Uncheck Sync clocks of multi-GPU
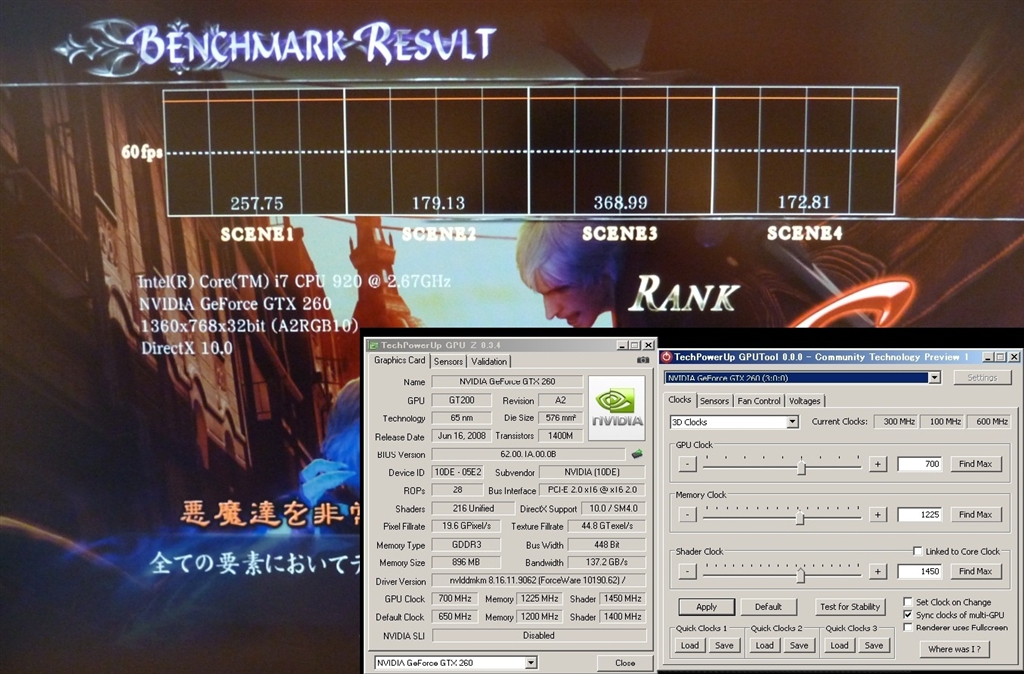Screen dimensions: 1024x674 click(x=908, y=615)
